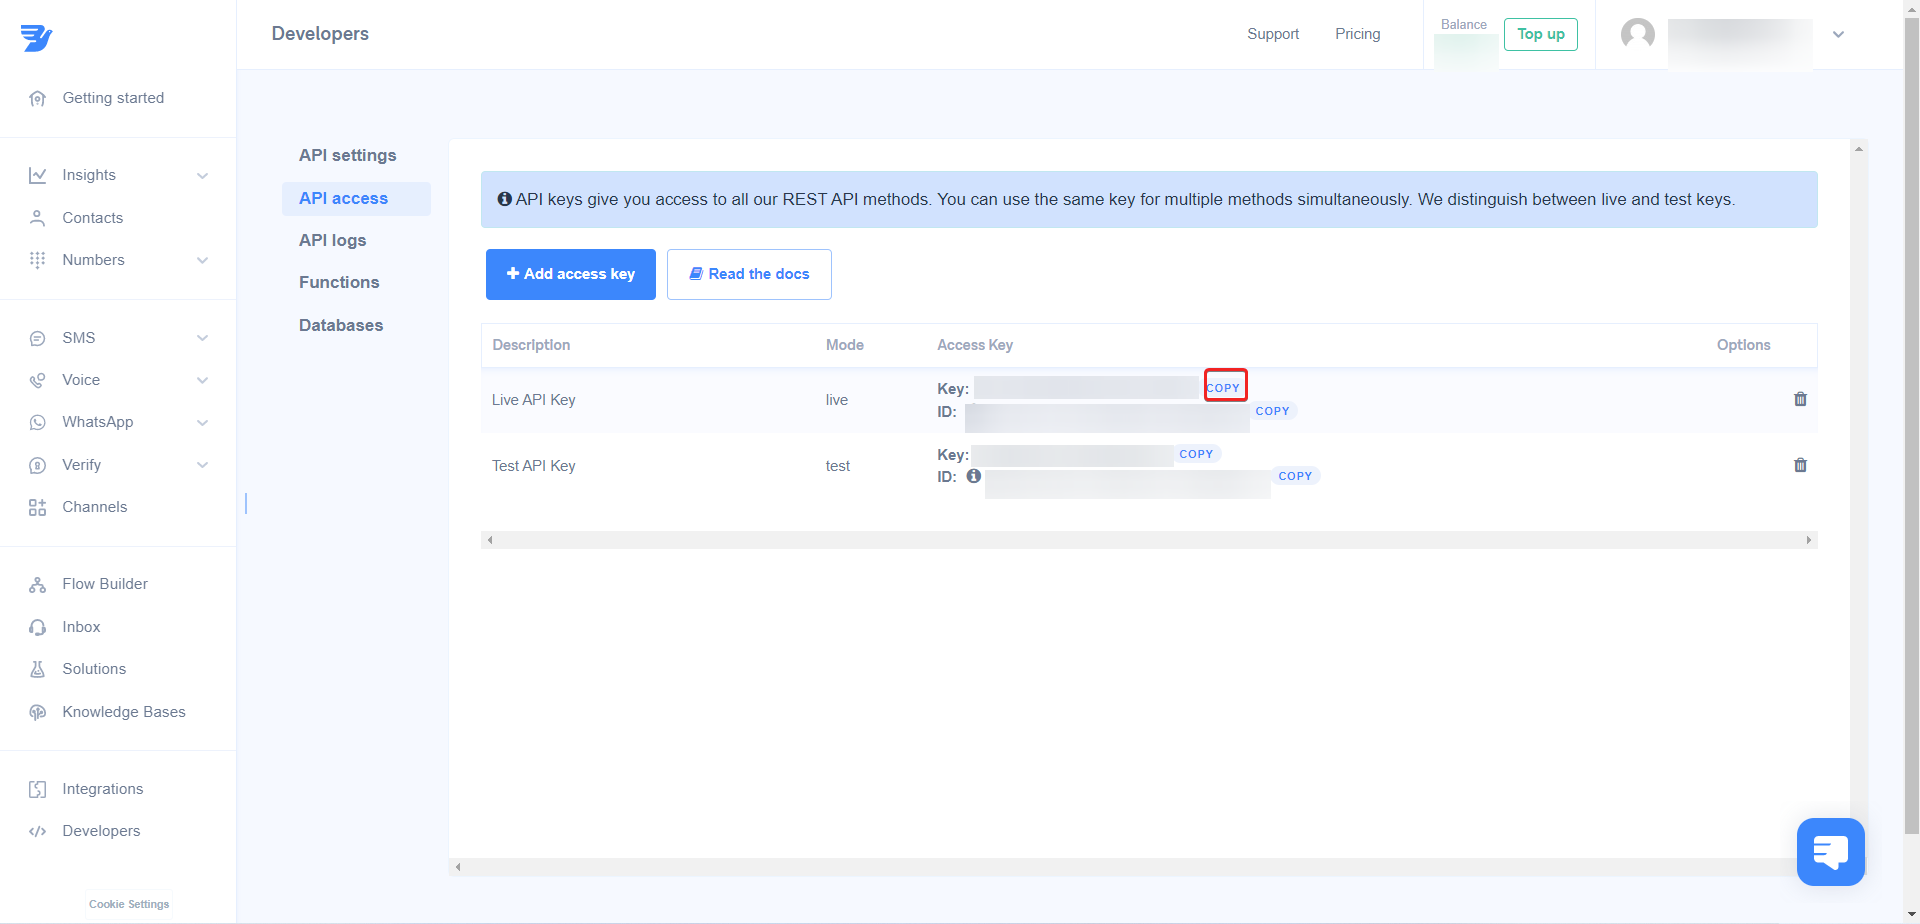Select the API settings tab
Viewport: 1920px width, 924px height.
coord(347,155)
